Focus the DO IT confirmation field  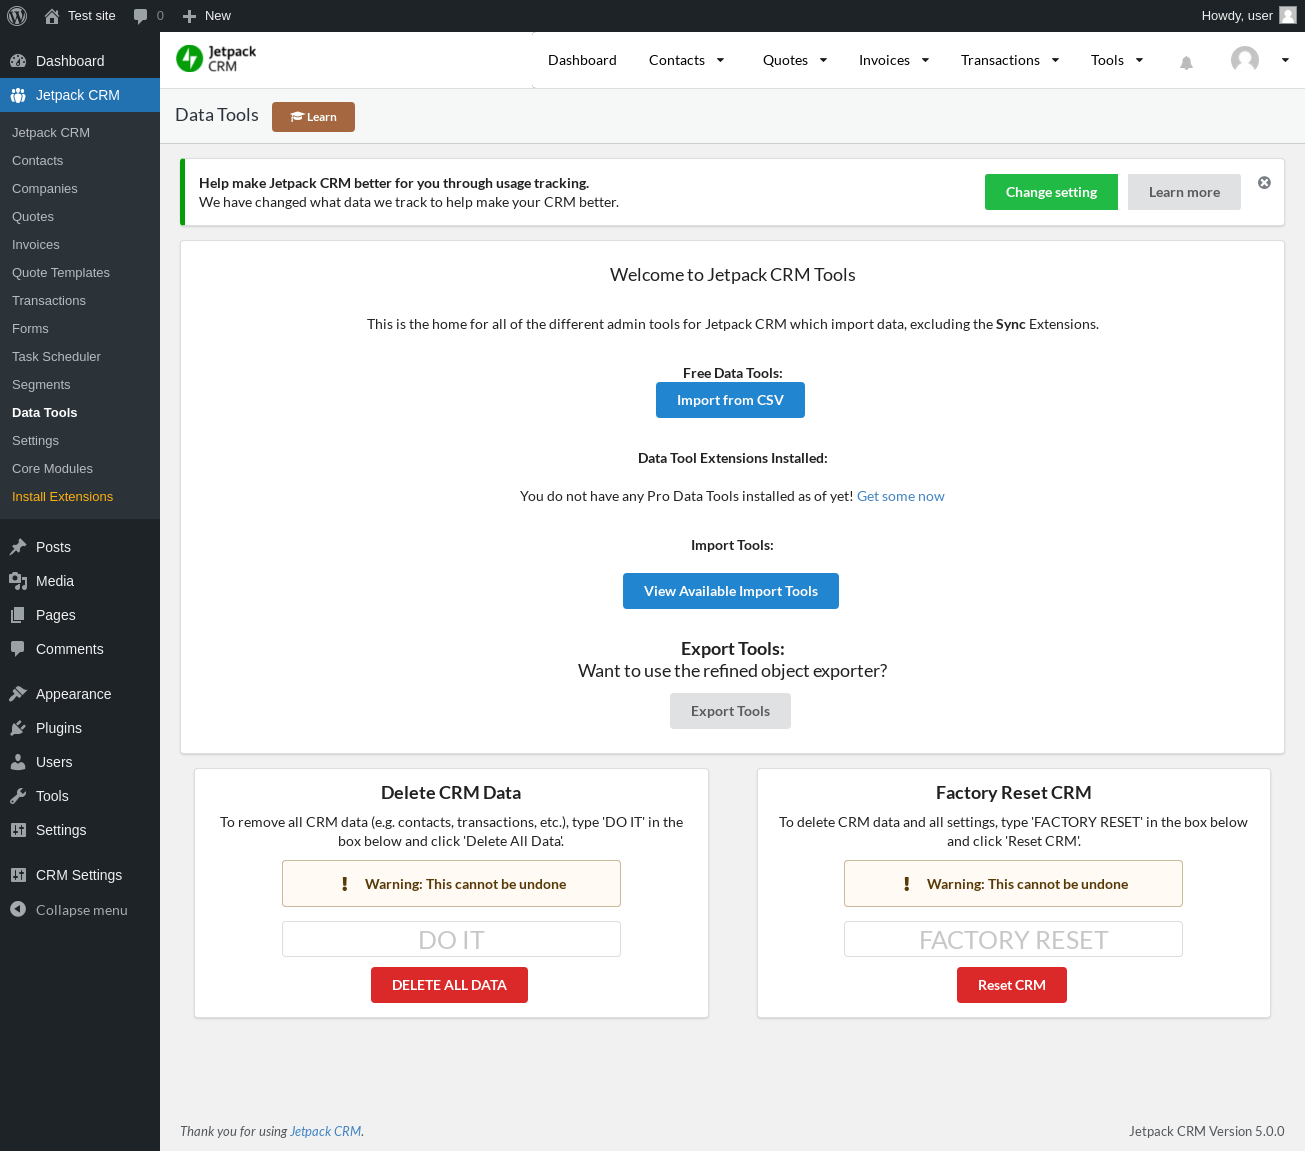tap(451, 939)
